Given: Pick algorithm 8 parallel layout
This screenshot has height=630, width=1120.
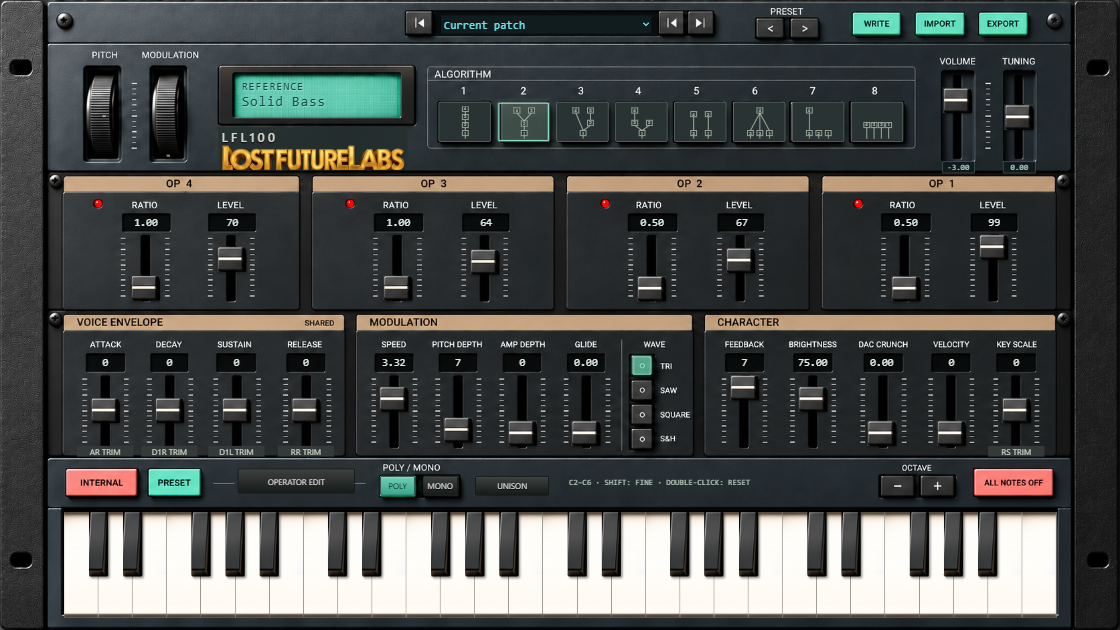Looking at the screenshot, I should (876, 121).
